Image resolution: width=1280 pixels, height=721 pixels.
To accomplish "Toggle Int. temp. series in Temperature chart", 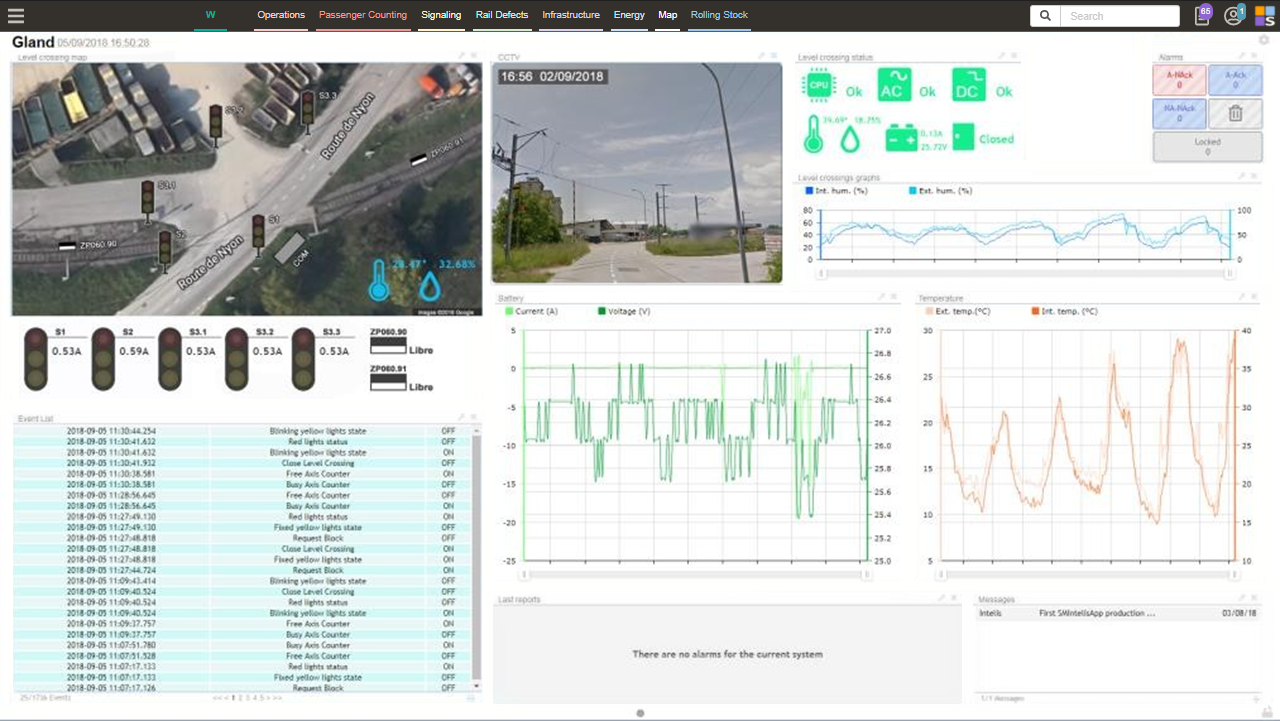I will click(1065, 312).
